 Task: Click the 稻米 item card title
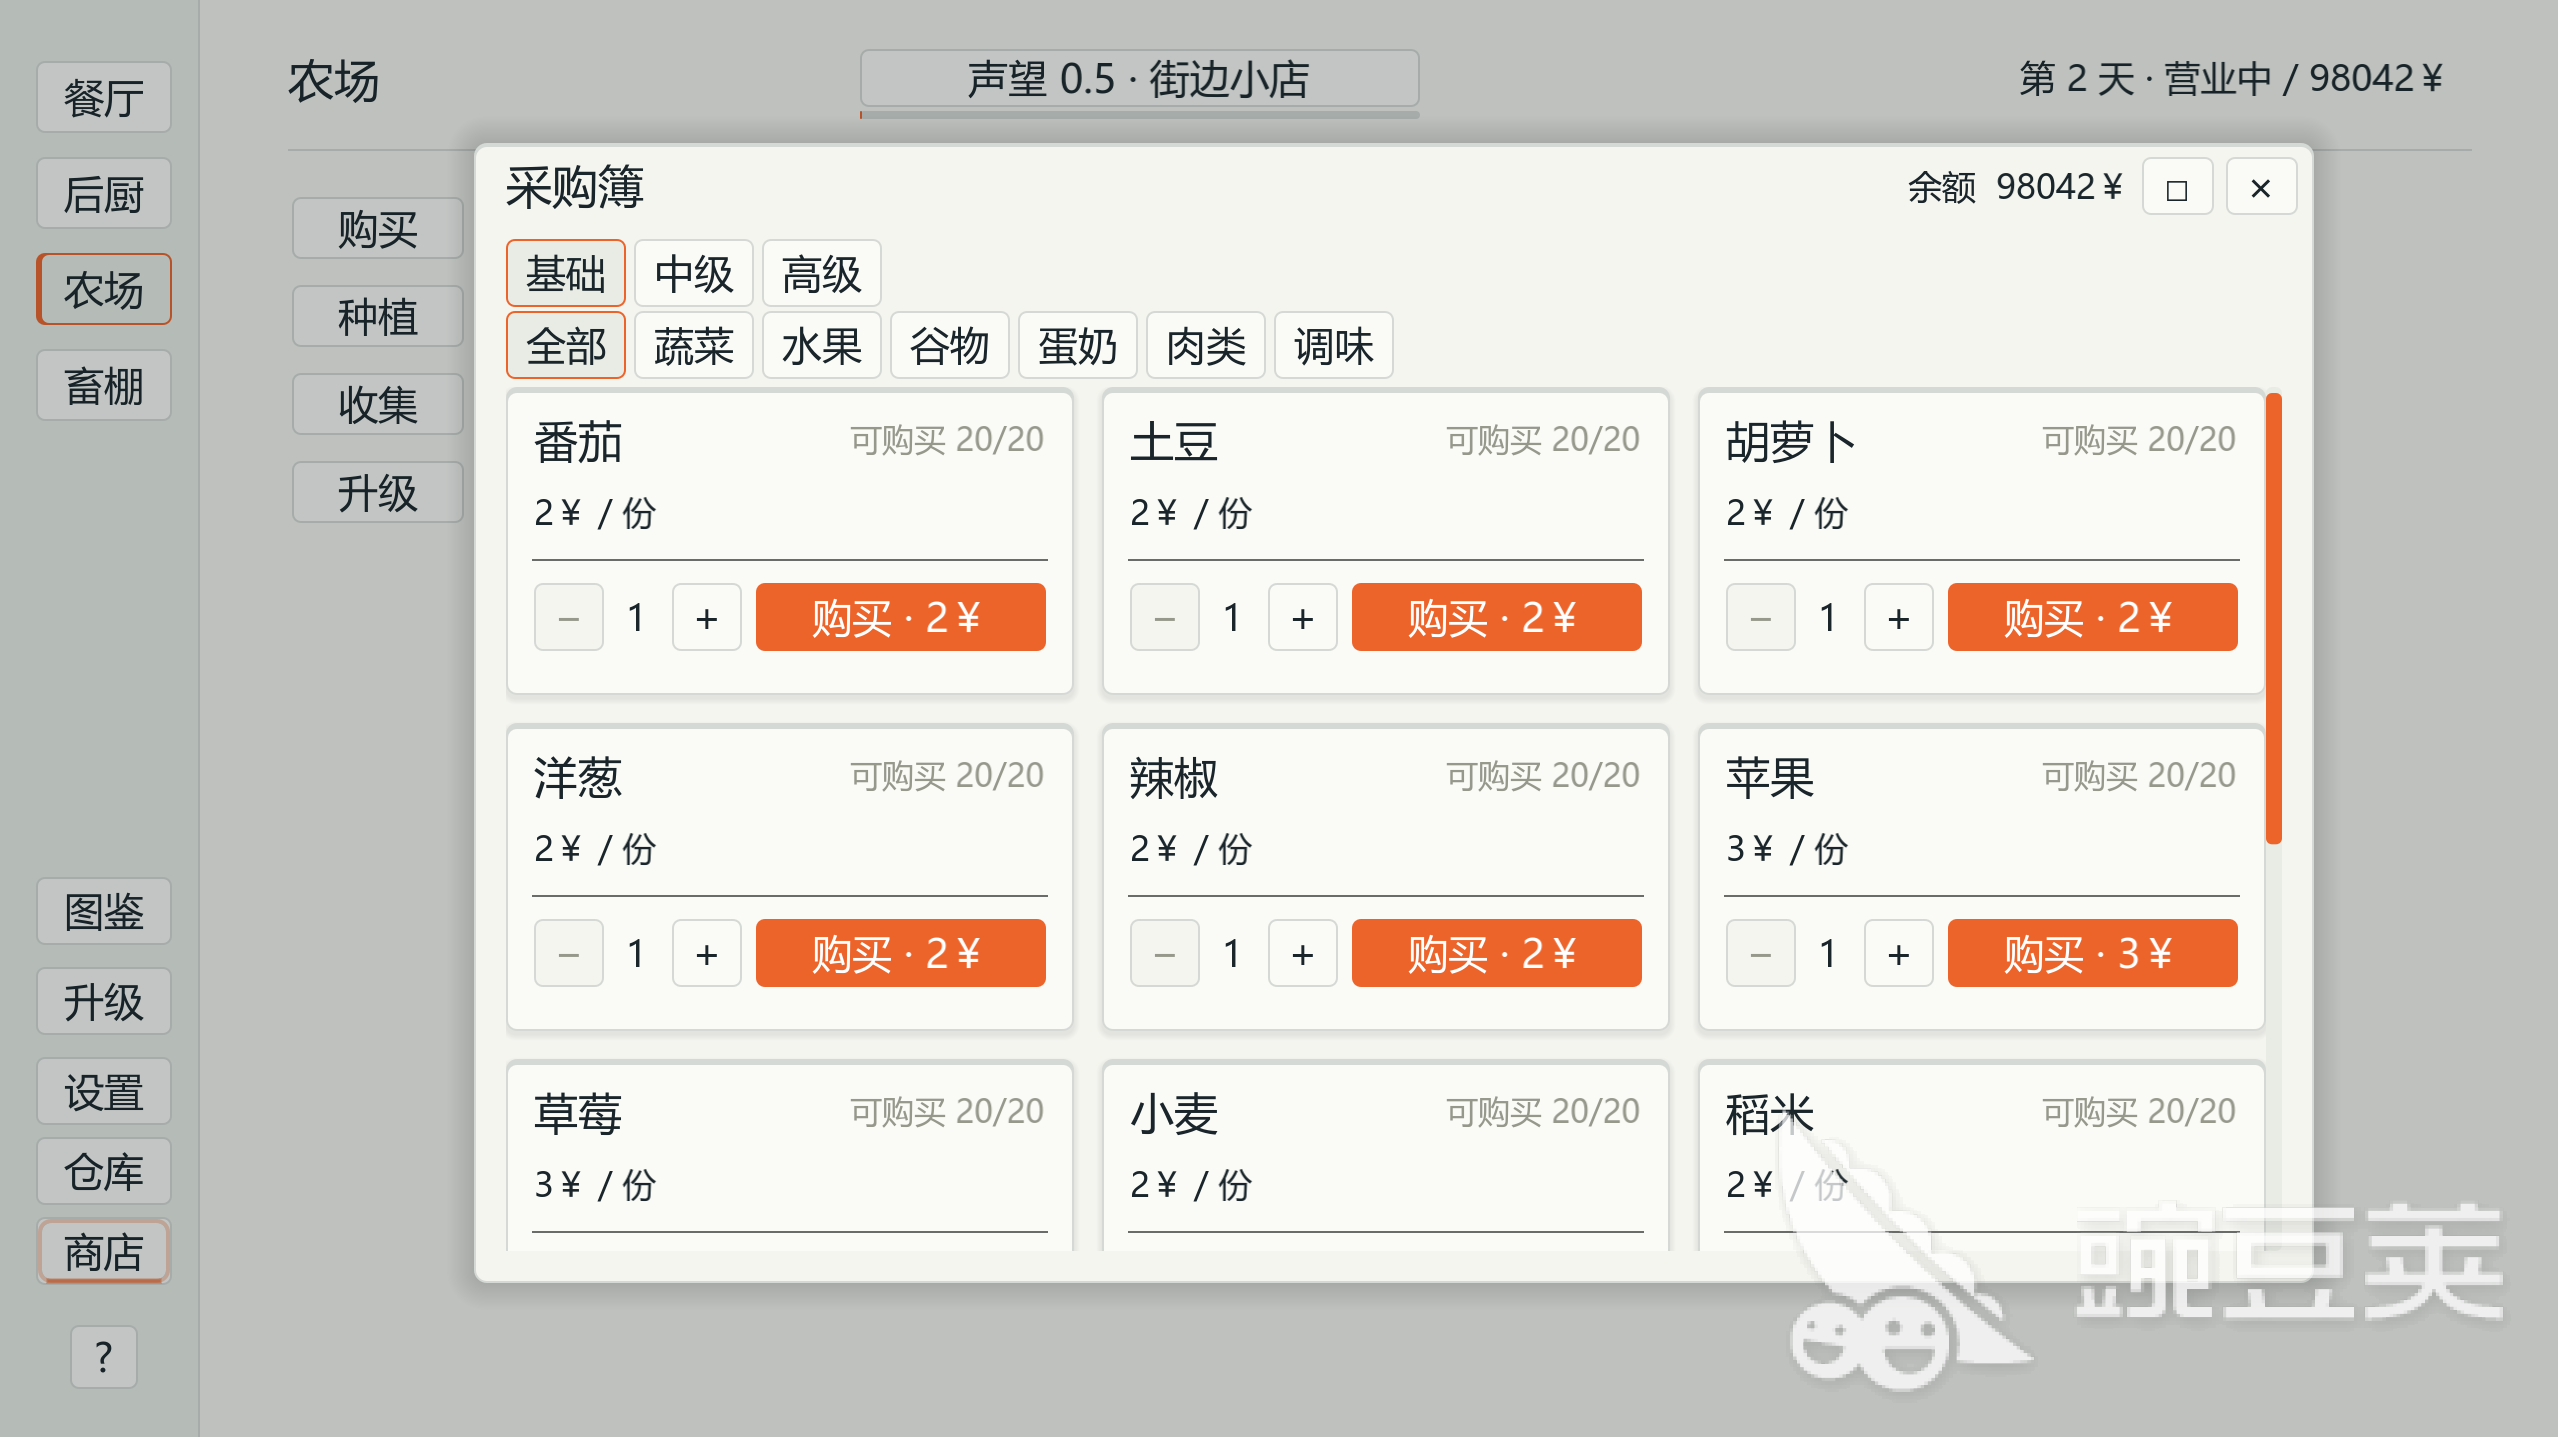tap(1770, 1113)
